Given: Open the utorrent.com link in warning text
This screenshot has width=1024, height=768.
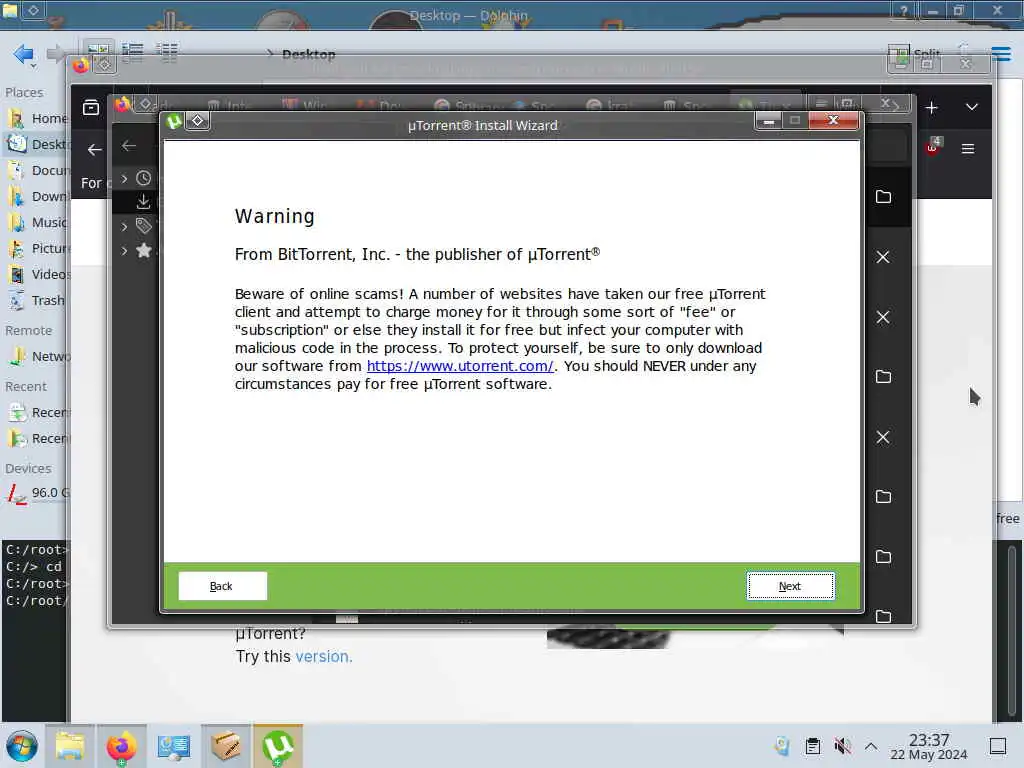Looking at the screenshot, I should (460, 366).
